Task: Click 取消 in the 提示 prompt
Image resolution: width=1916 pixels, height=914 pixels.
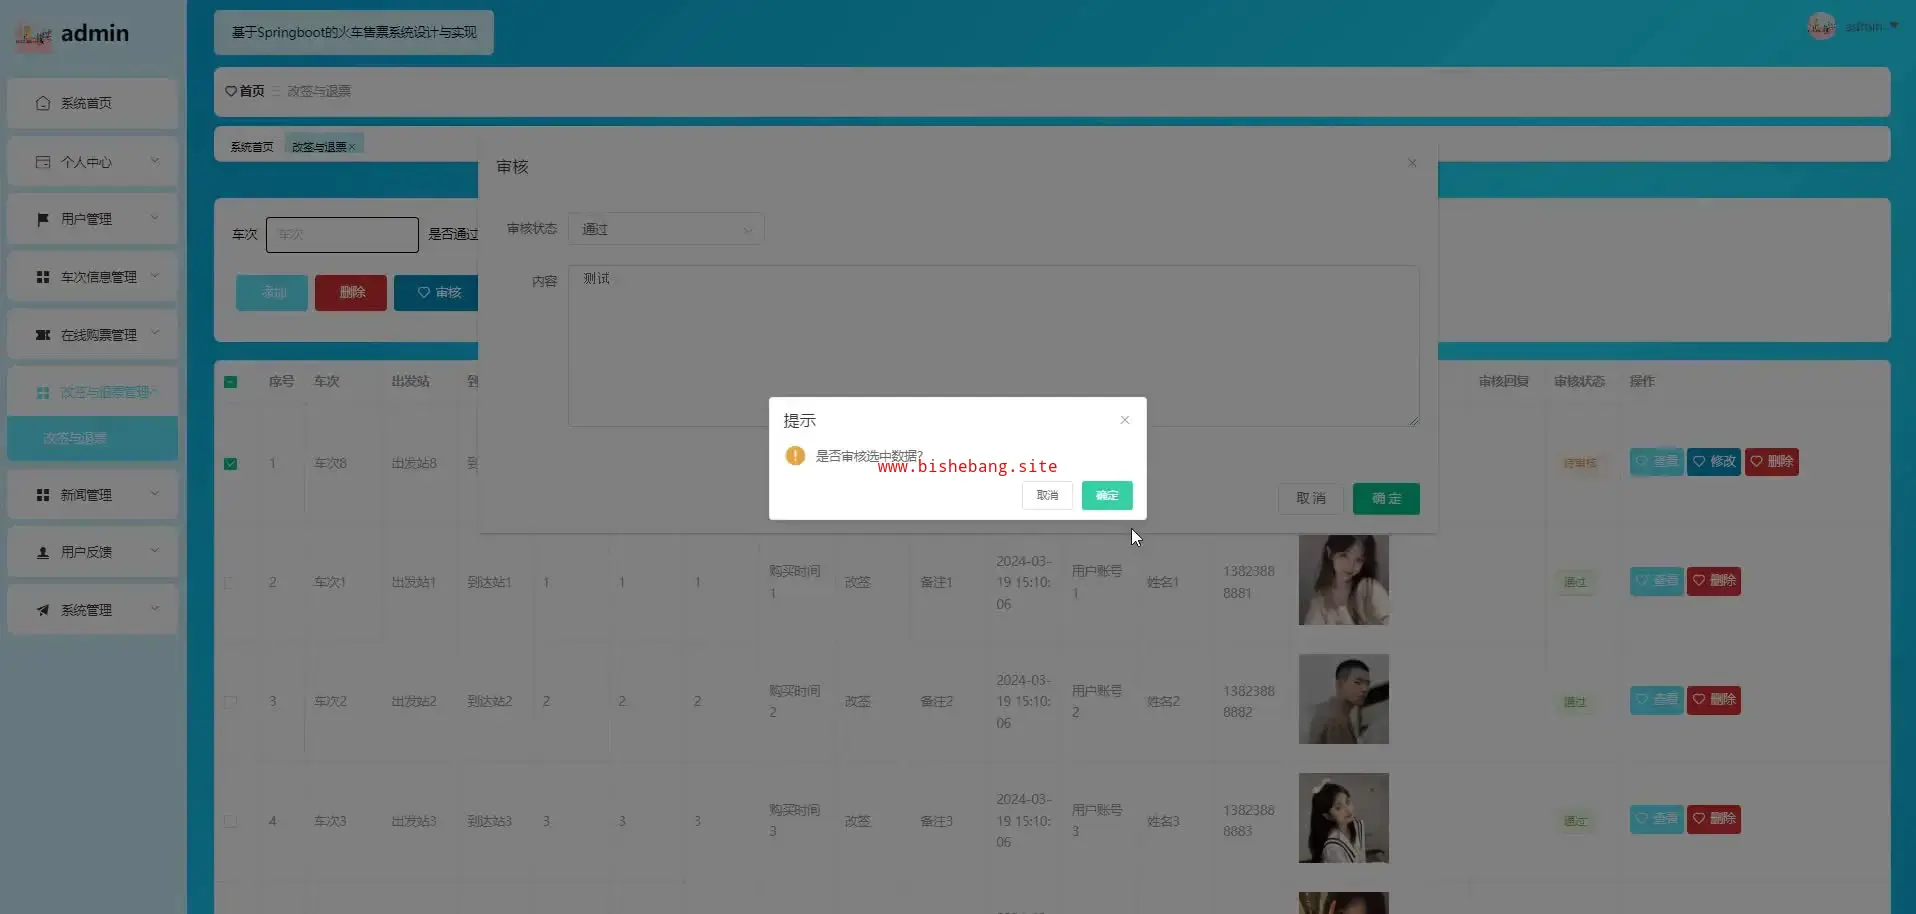Action: (x=1047, y=495)
